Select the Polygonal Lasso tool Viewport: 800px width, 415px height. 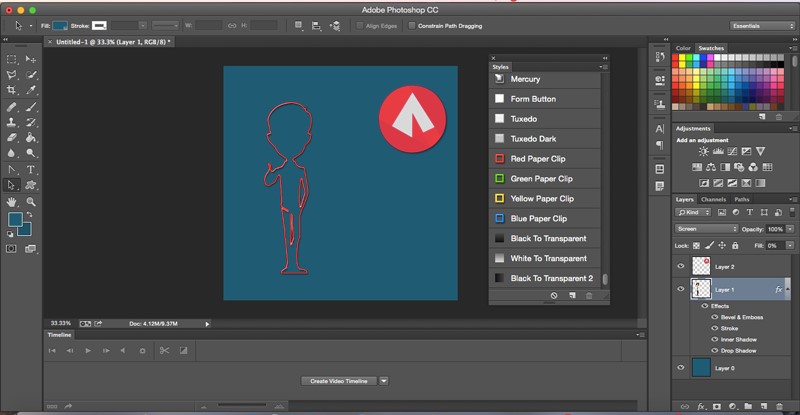tap(11, 75)
